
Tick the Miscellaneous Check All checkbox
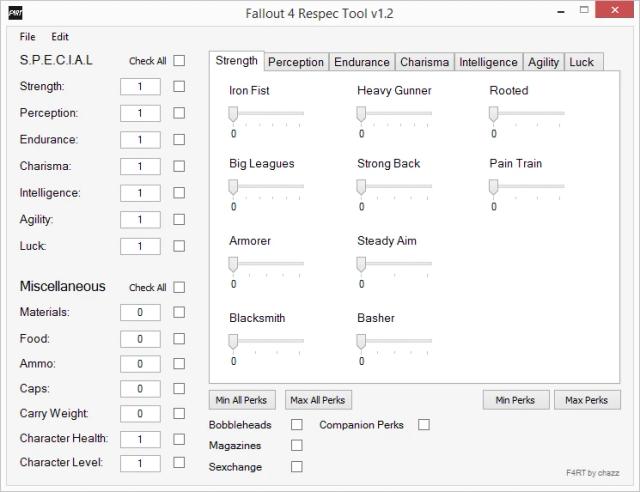(179, 287)
